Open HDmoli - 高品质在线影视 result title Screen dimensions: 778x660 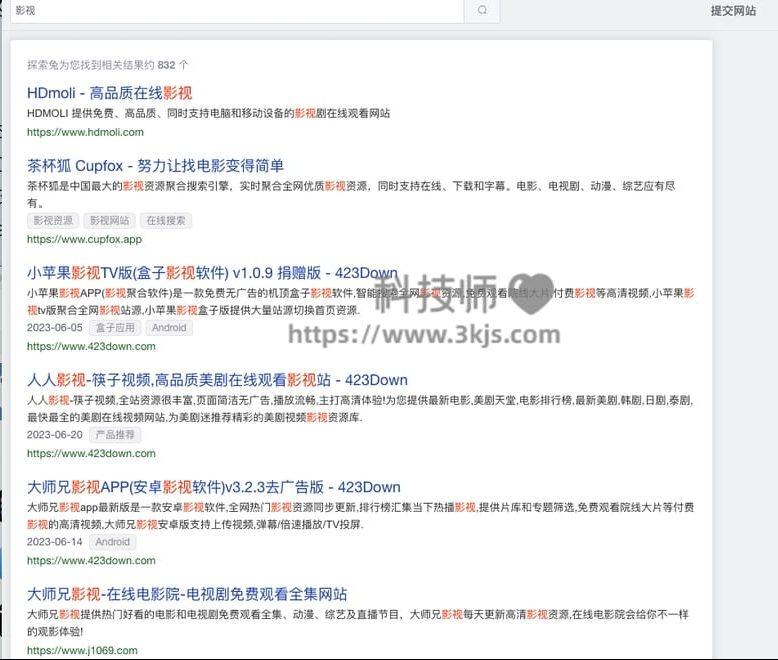(110, 93)
